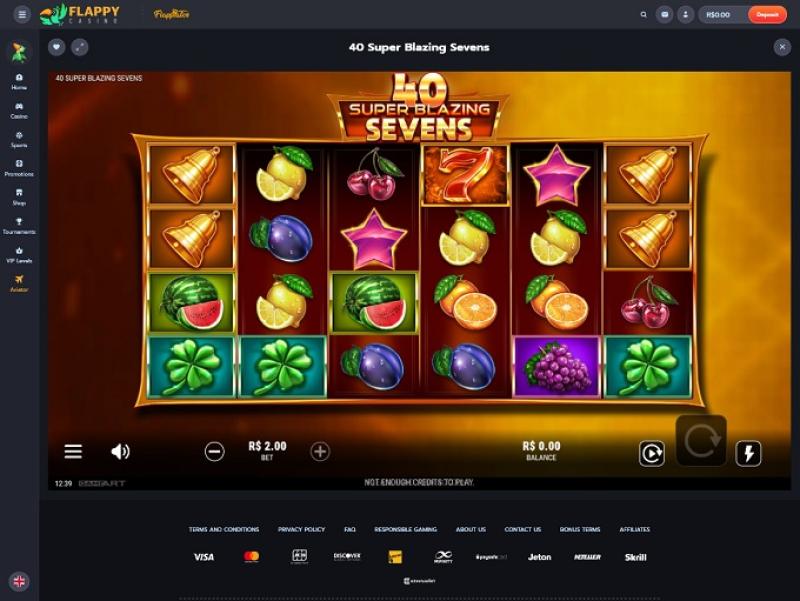Click the orange Deposit button
This screenshot has width=800, height=601.
click(x=767, y=15)
